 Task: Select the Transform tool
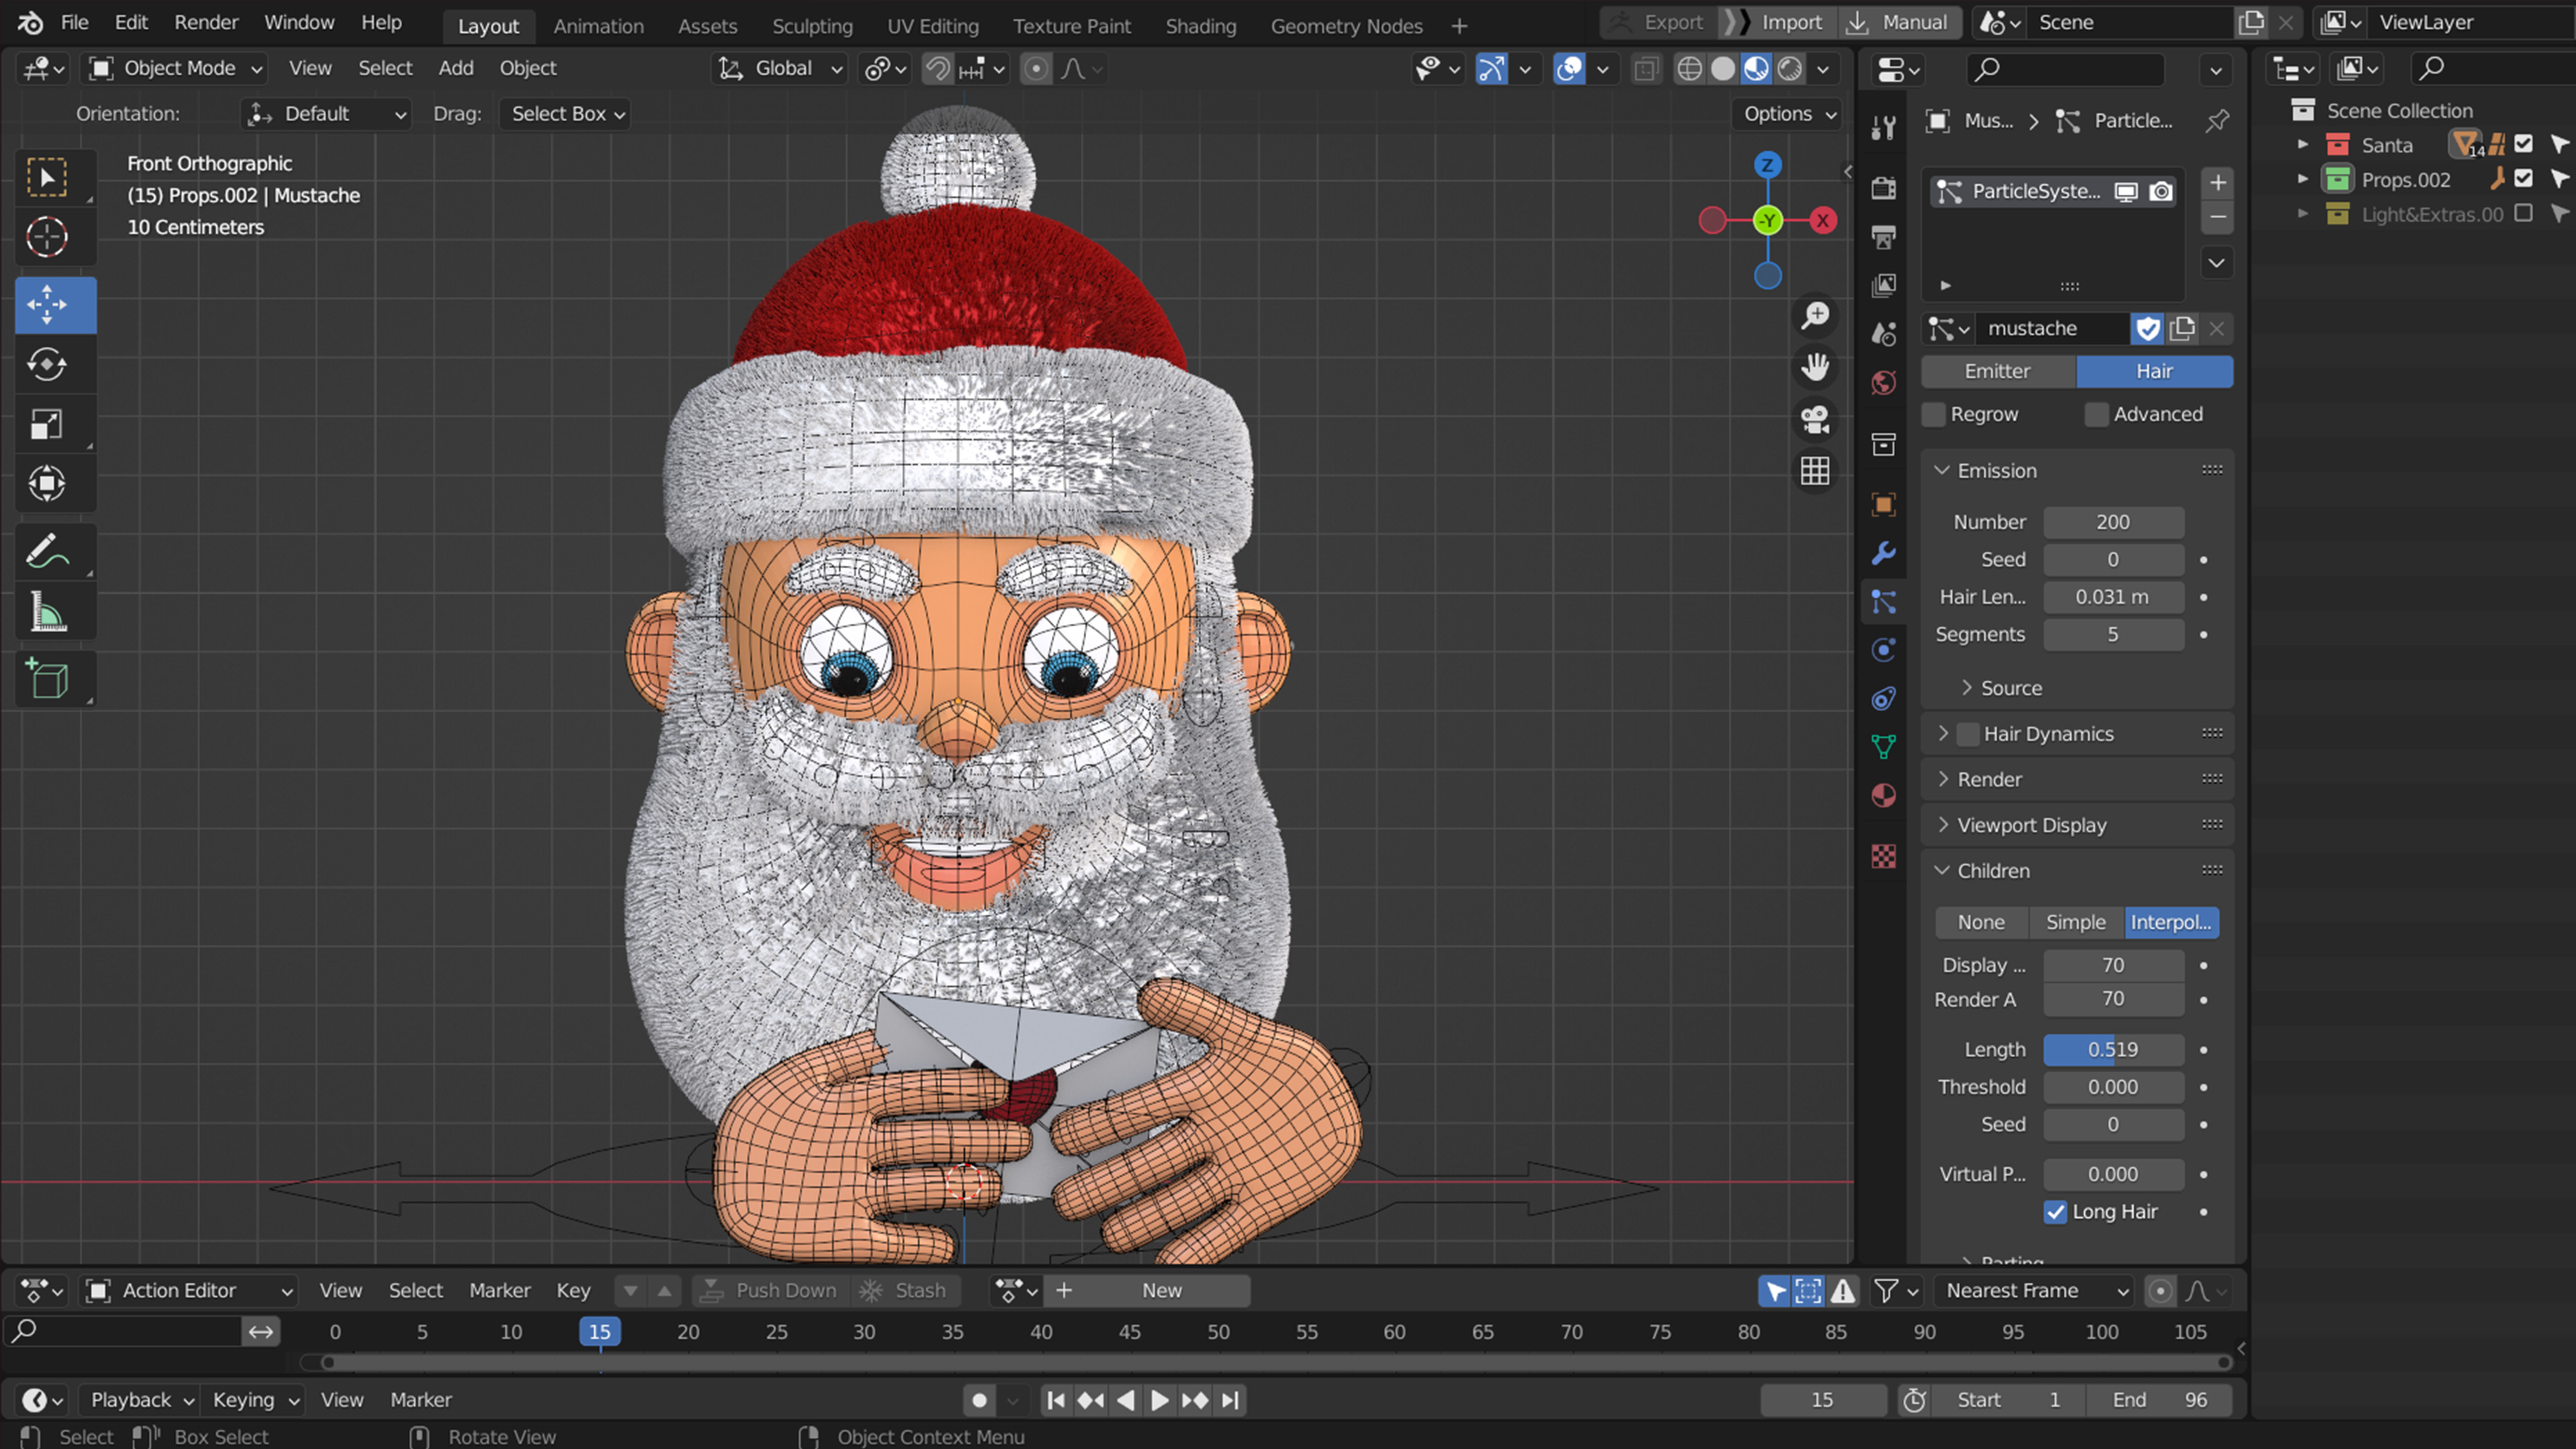click(x=47, y=484)
